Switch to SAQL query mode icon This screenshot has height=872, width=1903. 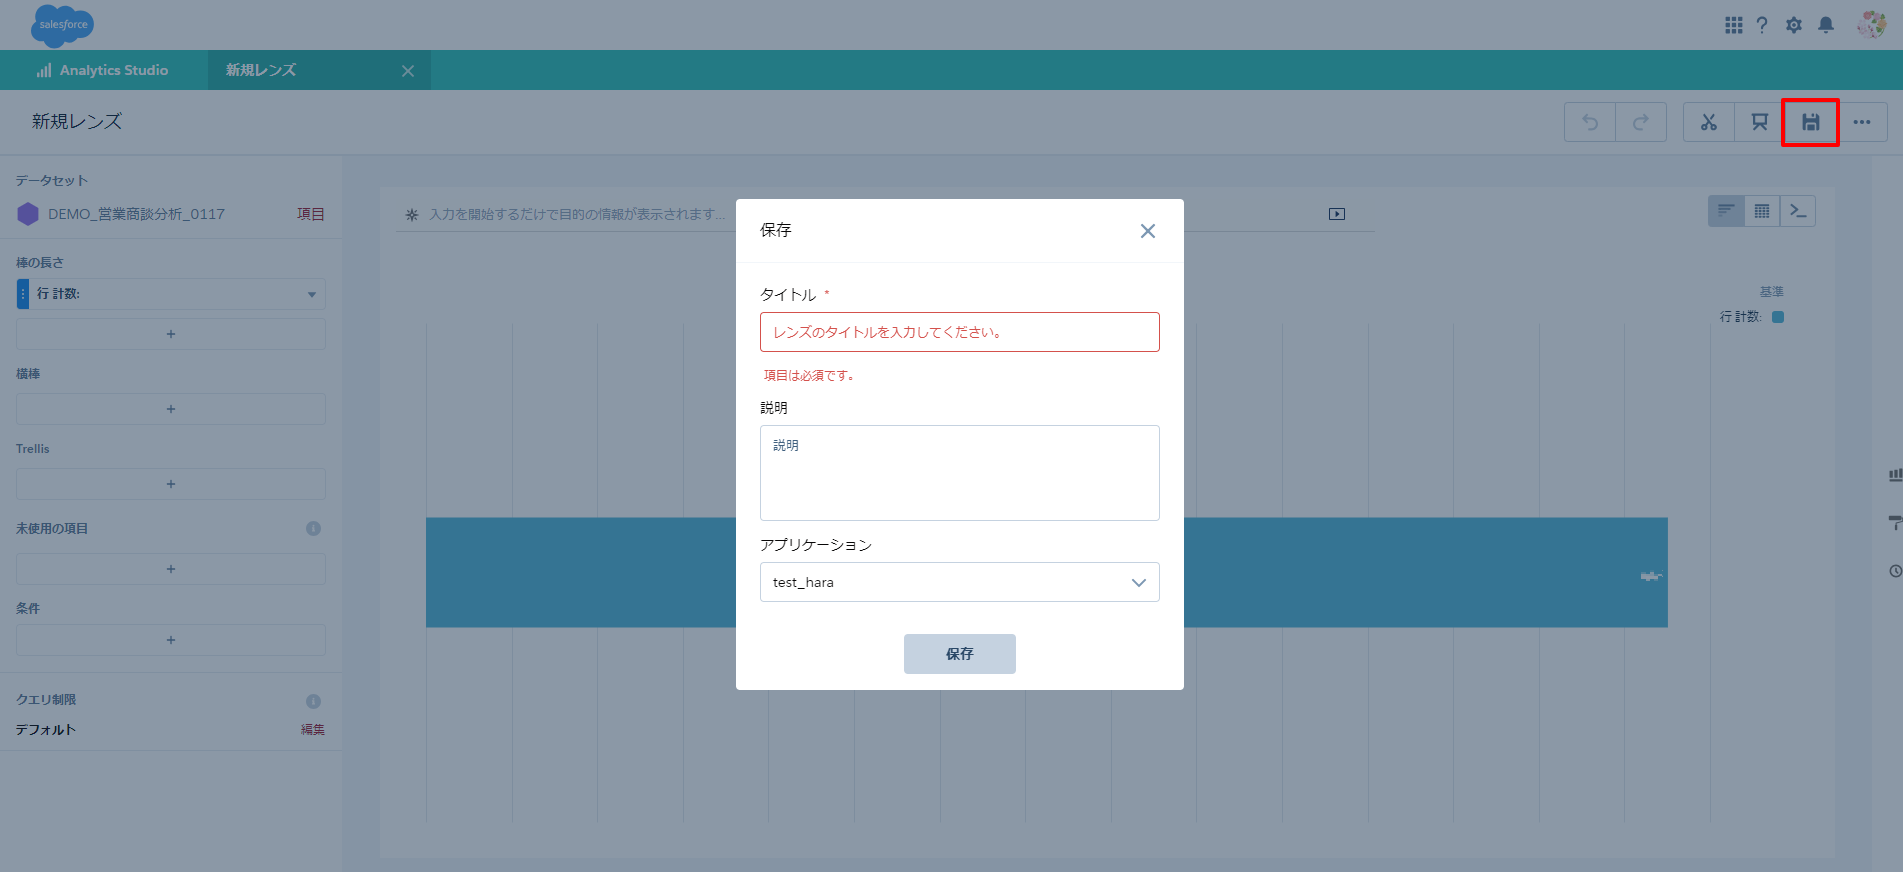coord(1798,211)
